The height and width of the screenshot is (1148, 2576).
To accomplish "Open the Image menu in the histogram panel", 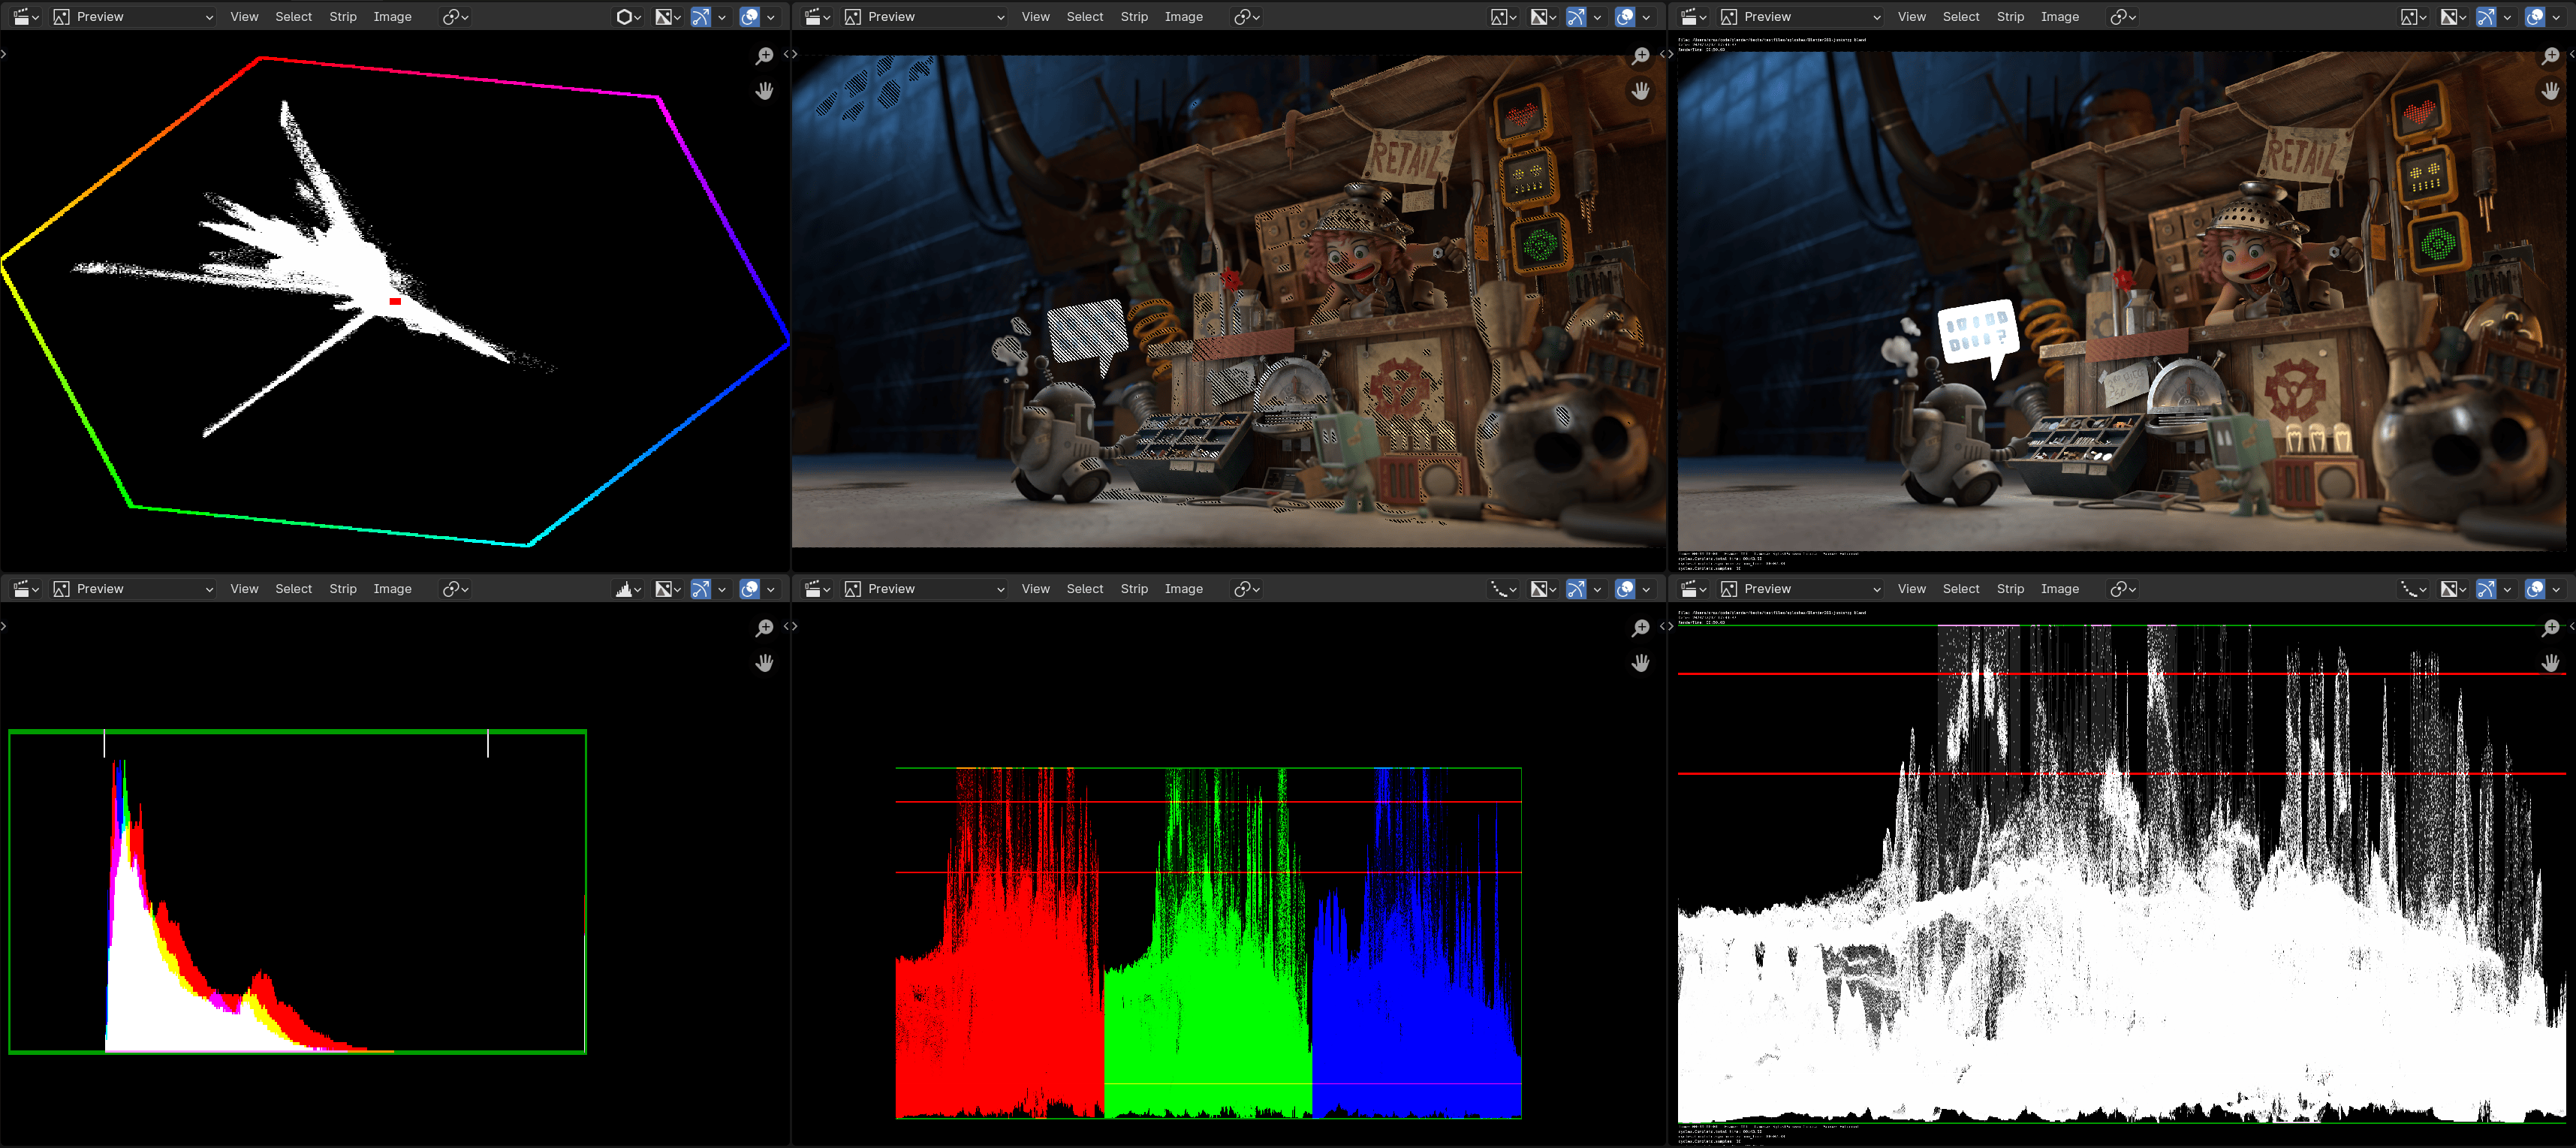I will click(392, 589).
